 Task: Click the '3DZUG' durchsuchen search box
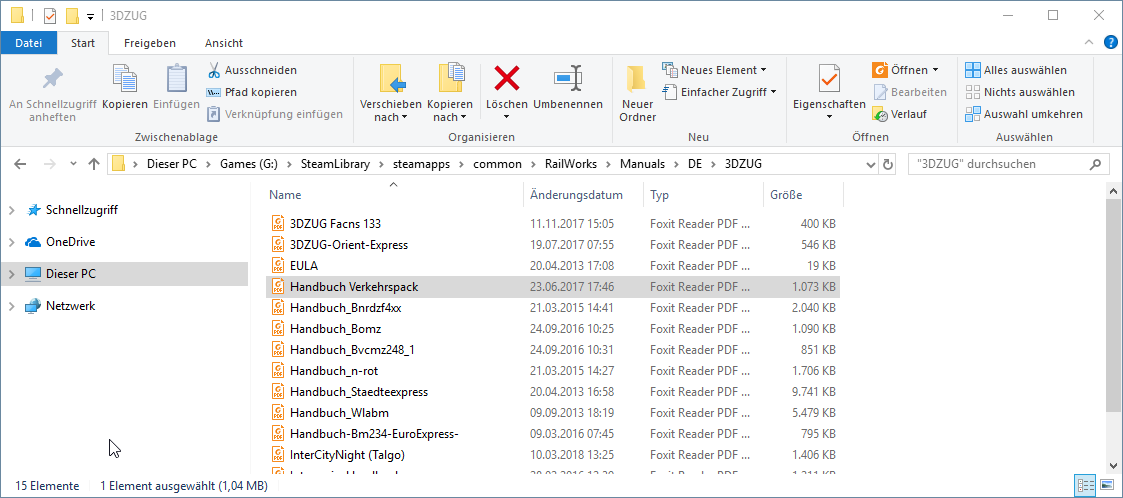tap(1008, 164)
